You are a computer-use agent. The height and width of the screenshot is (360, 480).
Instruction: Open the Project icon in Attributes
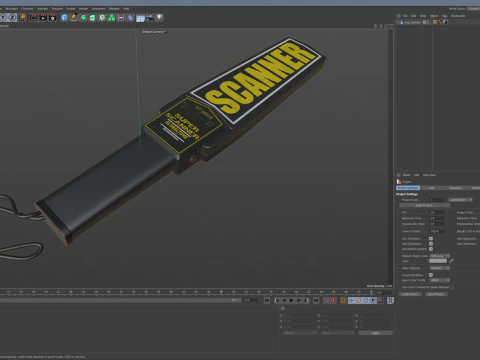(399, 182)
